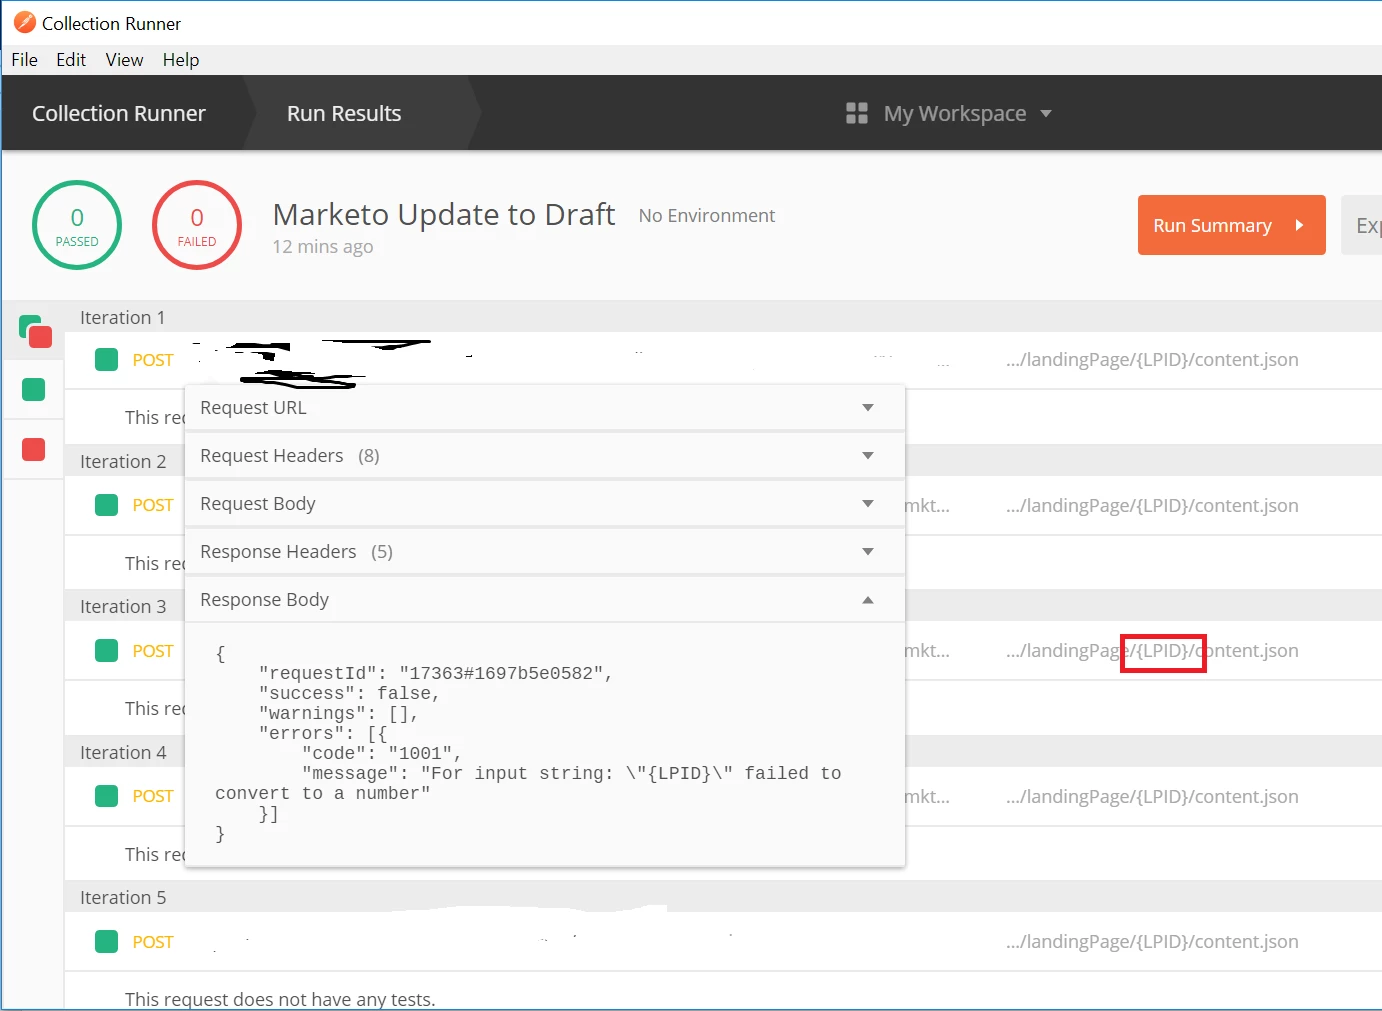1382x1011 pixels.
Task: Select the Iteration 5 header row
Action: tap(723, 897)
